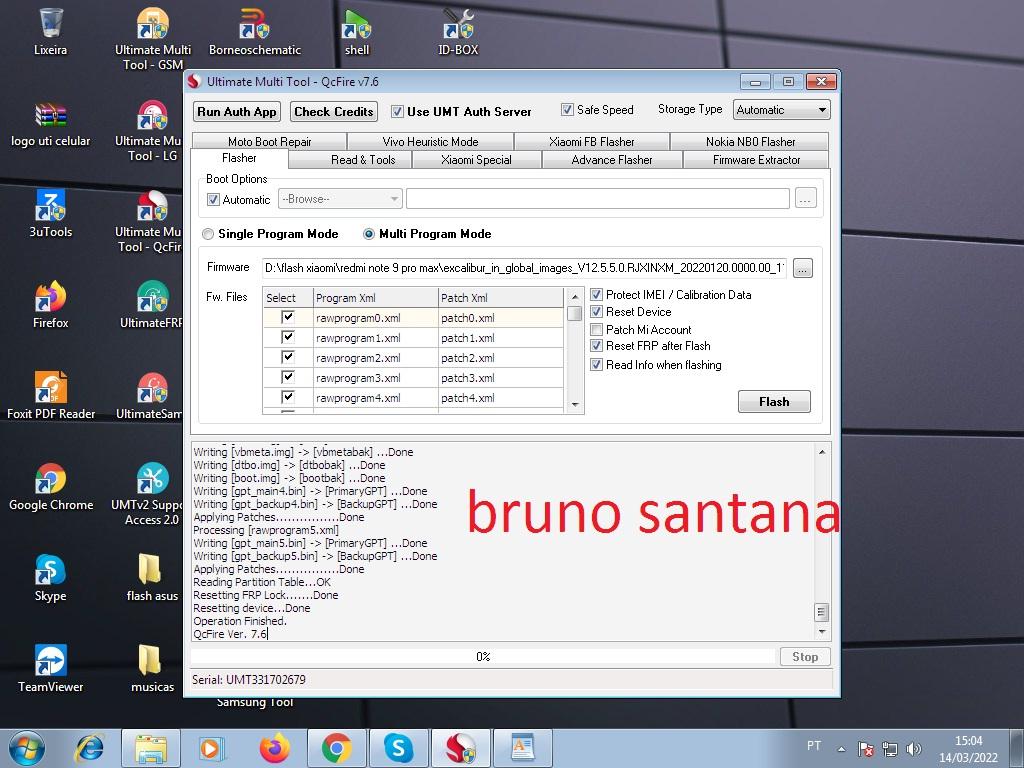Open Windows Start menu orb
This screenshot has height=768, width=1024.
27,748
